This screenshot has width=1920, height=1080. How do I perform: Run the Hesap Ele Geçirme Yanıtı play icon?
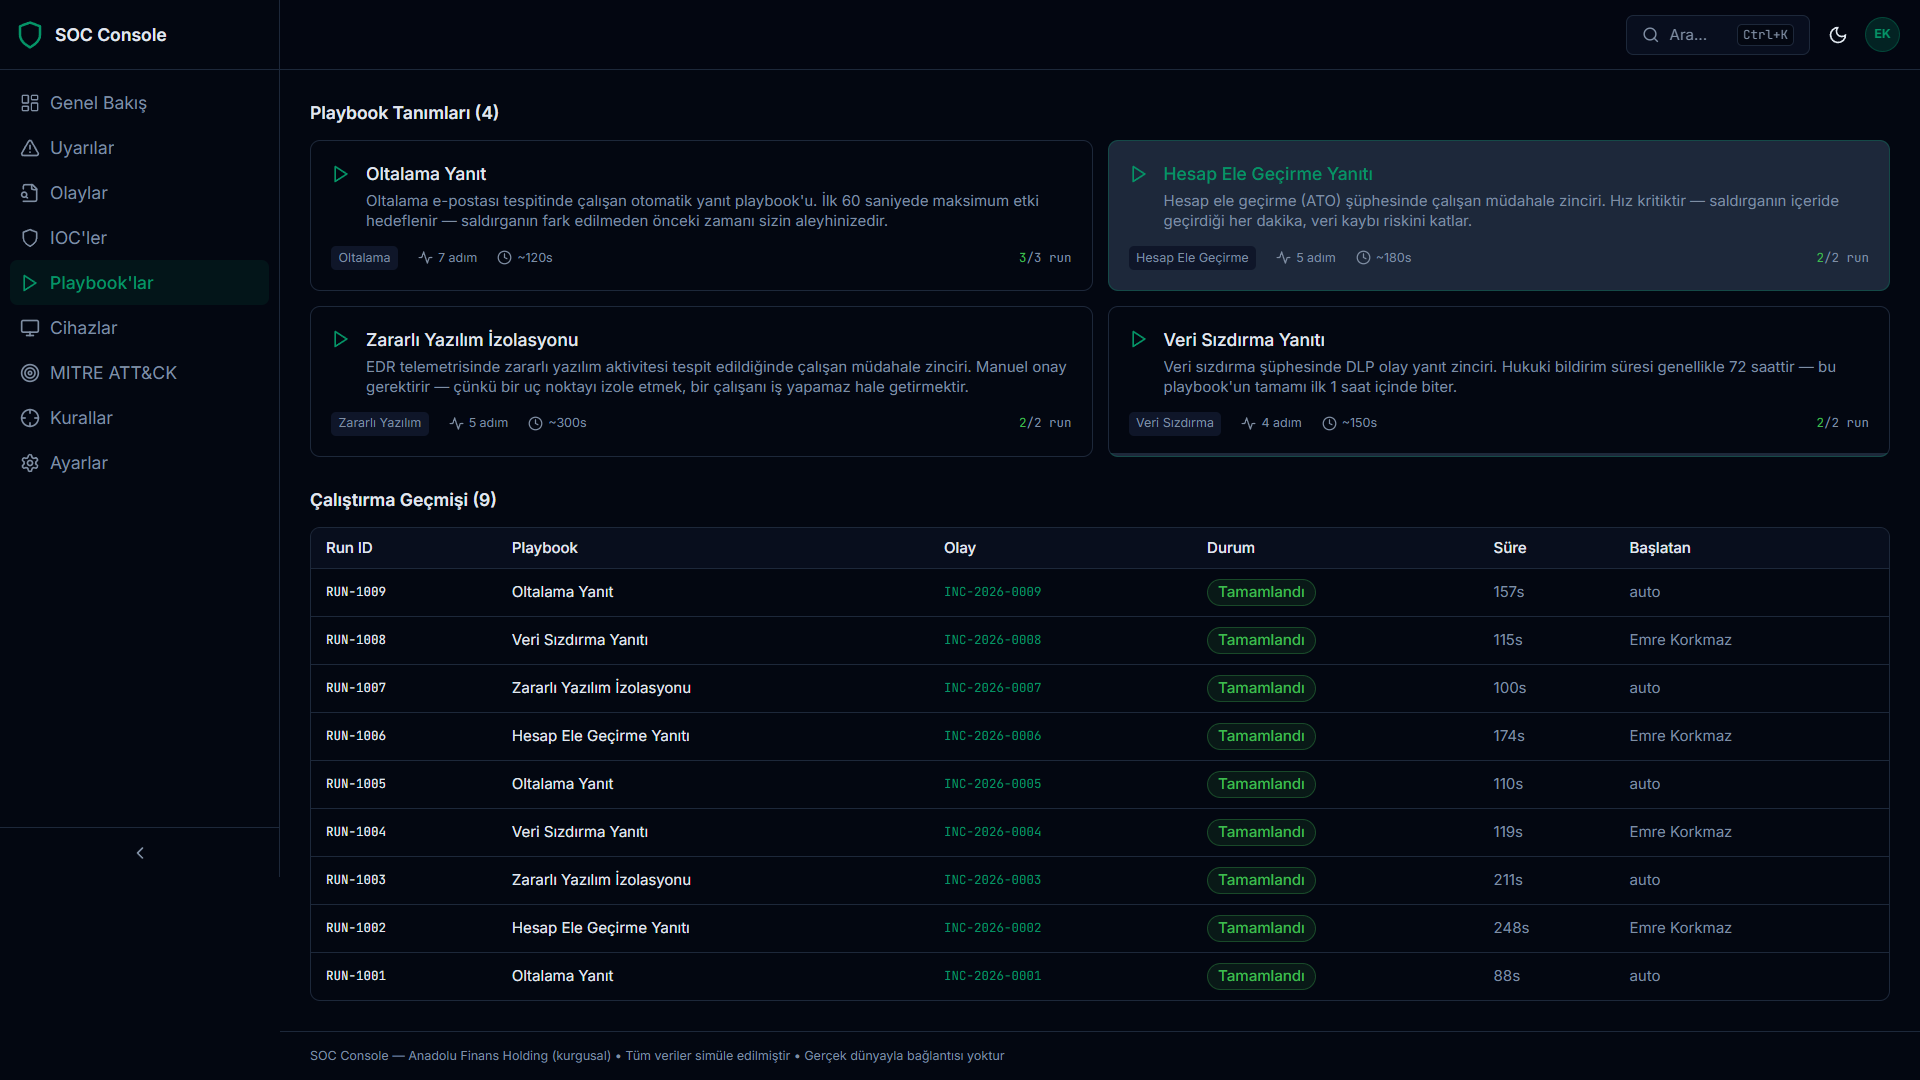tap(1138, 174)
